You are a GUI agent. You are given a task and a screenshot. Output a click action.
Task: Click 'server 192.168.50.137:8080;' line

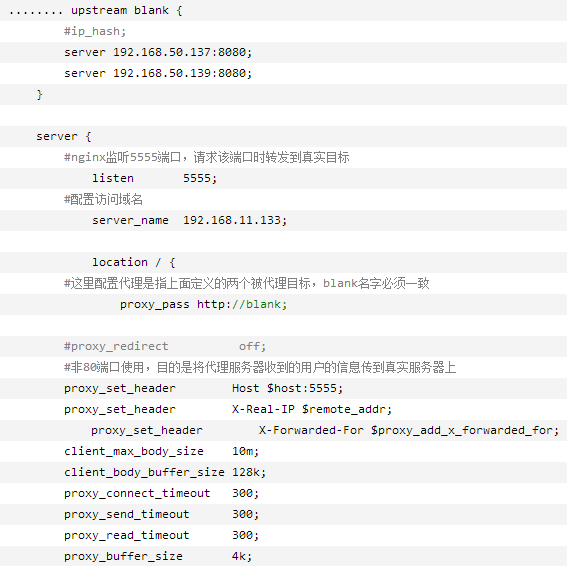tap(158, 52)
